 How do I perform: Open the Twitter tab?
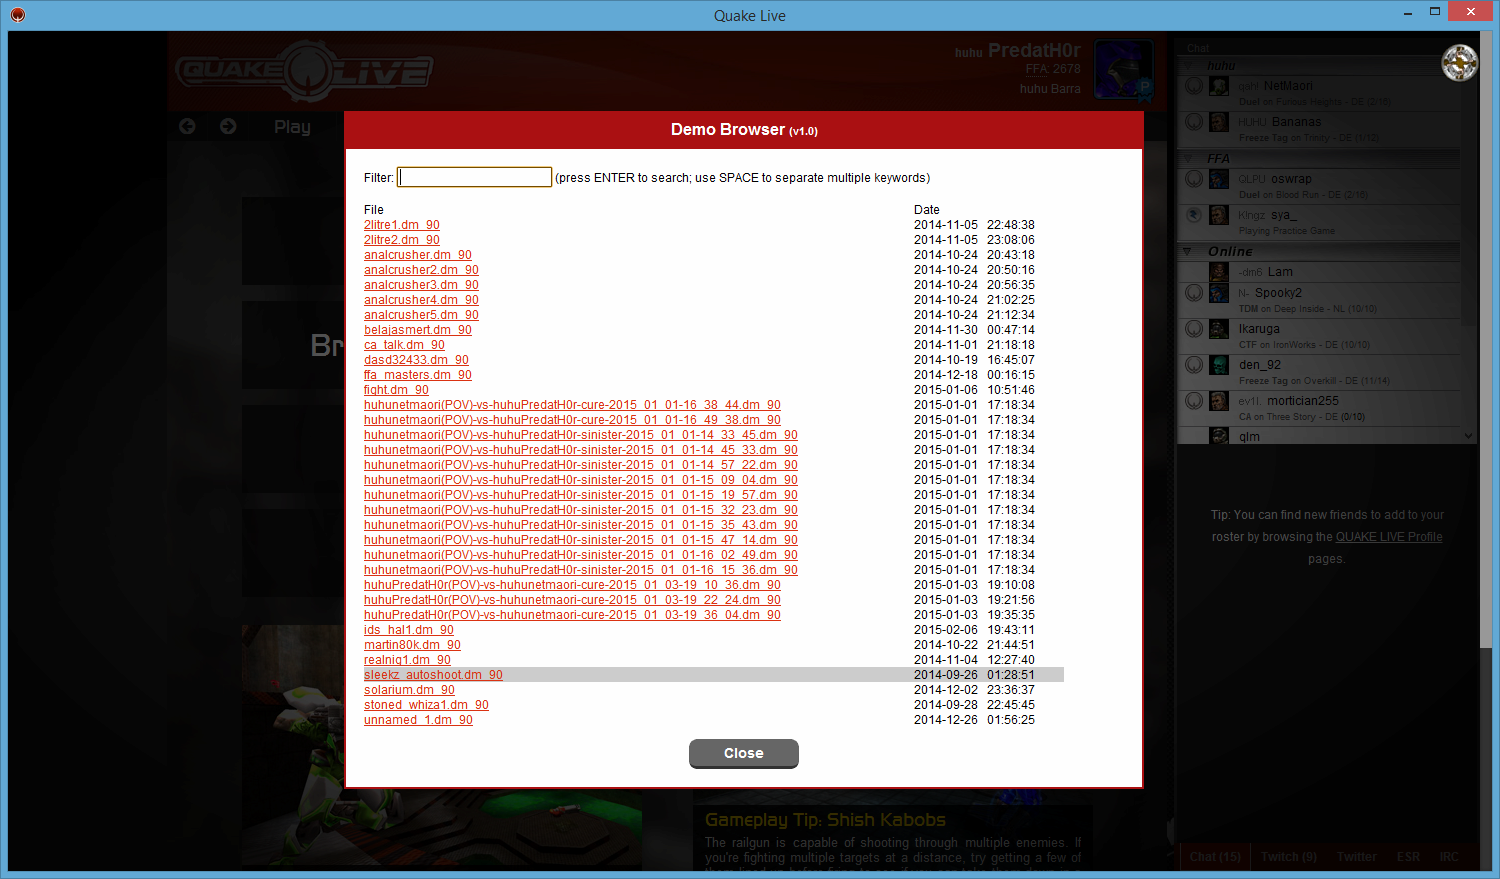coord(1356,857)
